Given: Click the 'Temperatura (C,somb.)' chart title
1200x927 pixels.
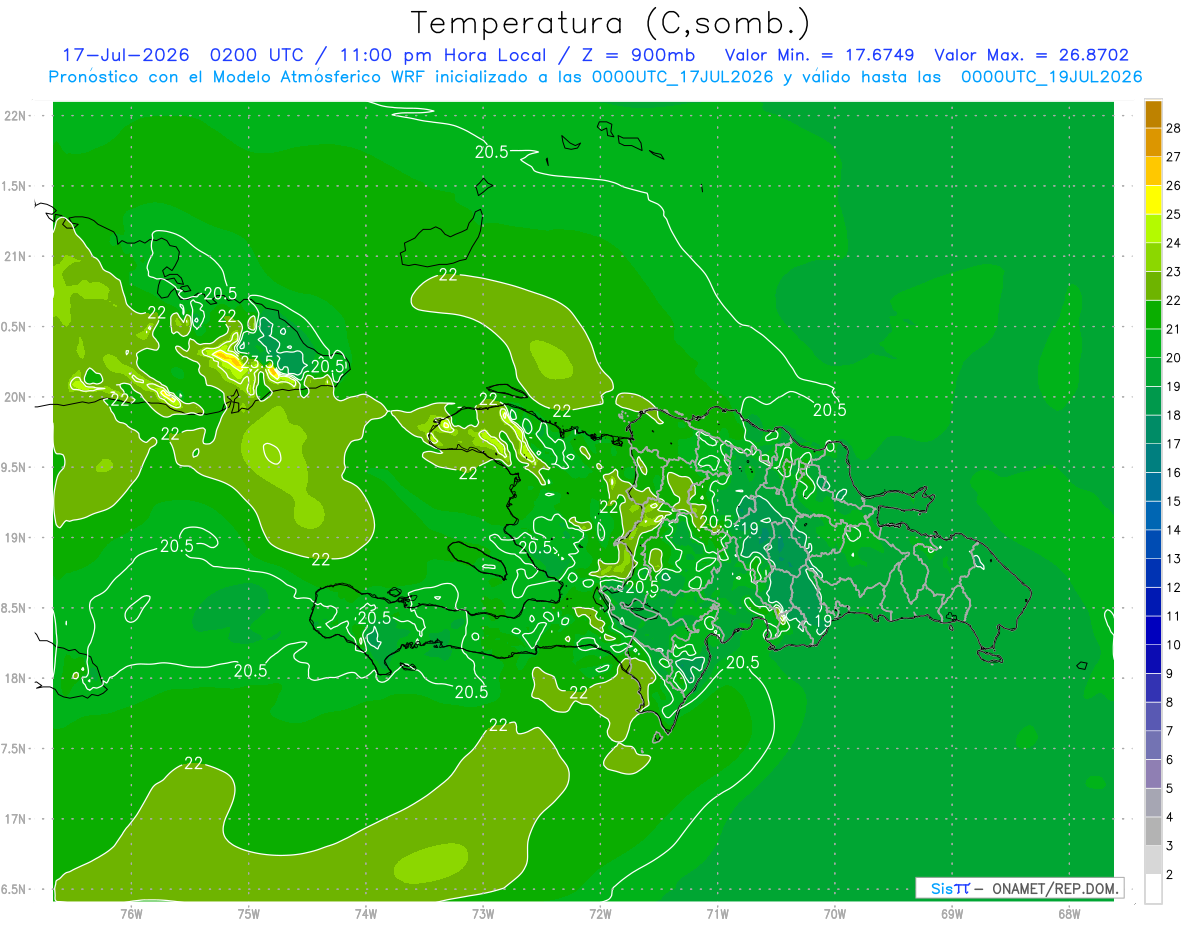Looking at the screenshot, I should tap(611, 22).
